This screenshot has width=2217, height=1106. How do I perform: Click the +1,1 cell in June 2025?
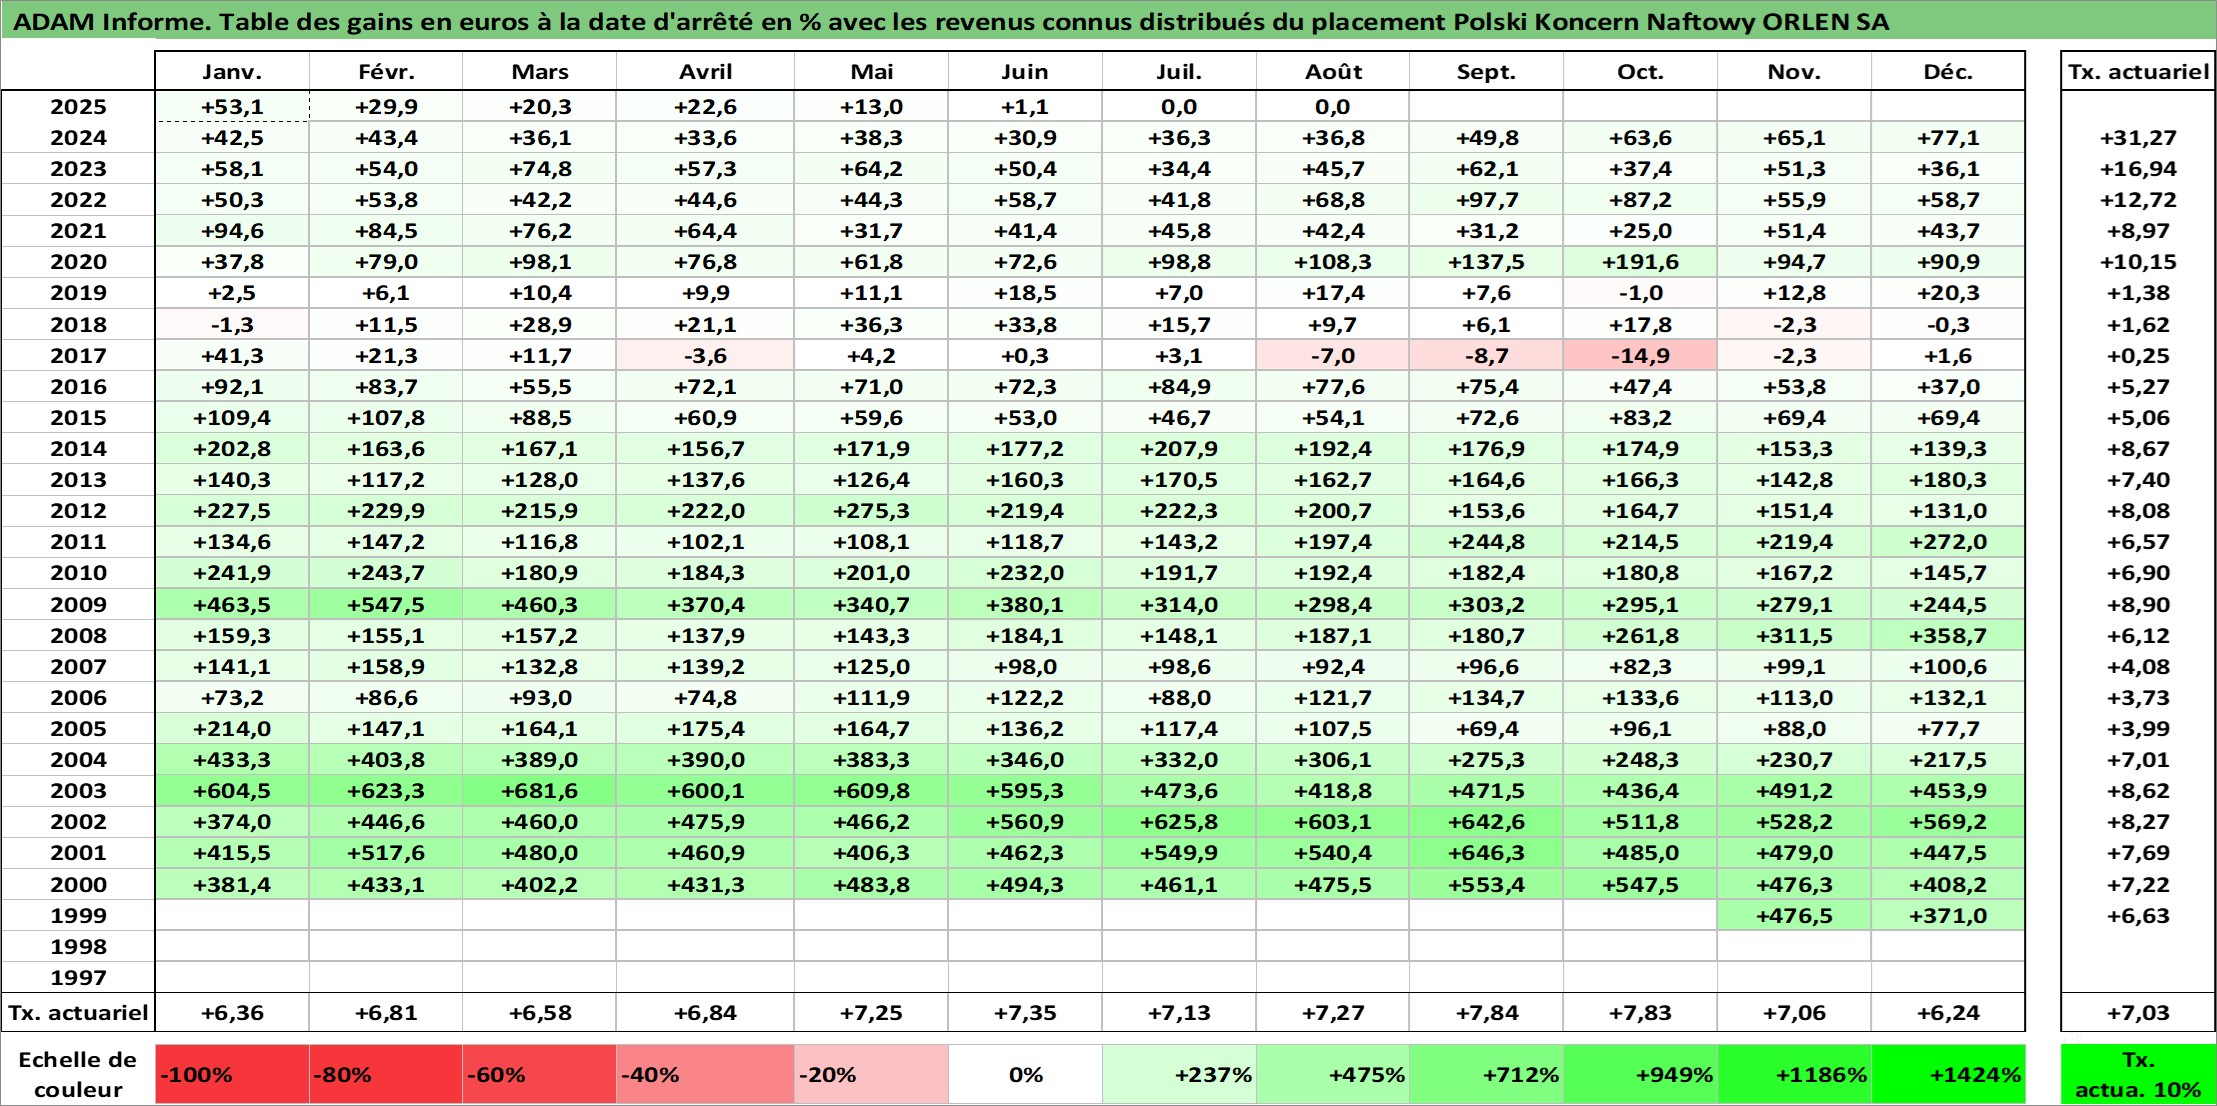click(1025, 107)
